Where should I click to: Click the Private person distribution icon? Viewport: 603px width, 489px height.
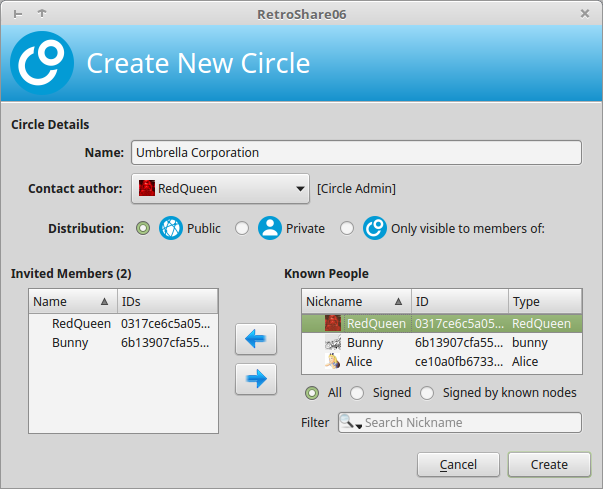click(270, 228)
